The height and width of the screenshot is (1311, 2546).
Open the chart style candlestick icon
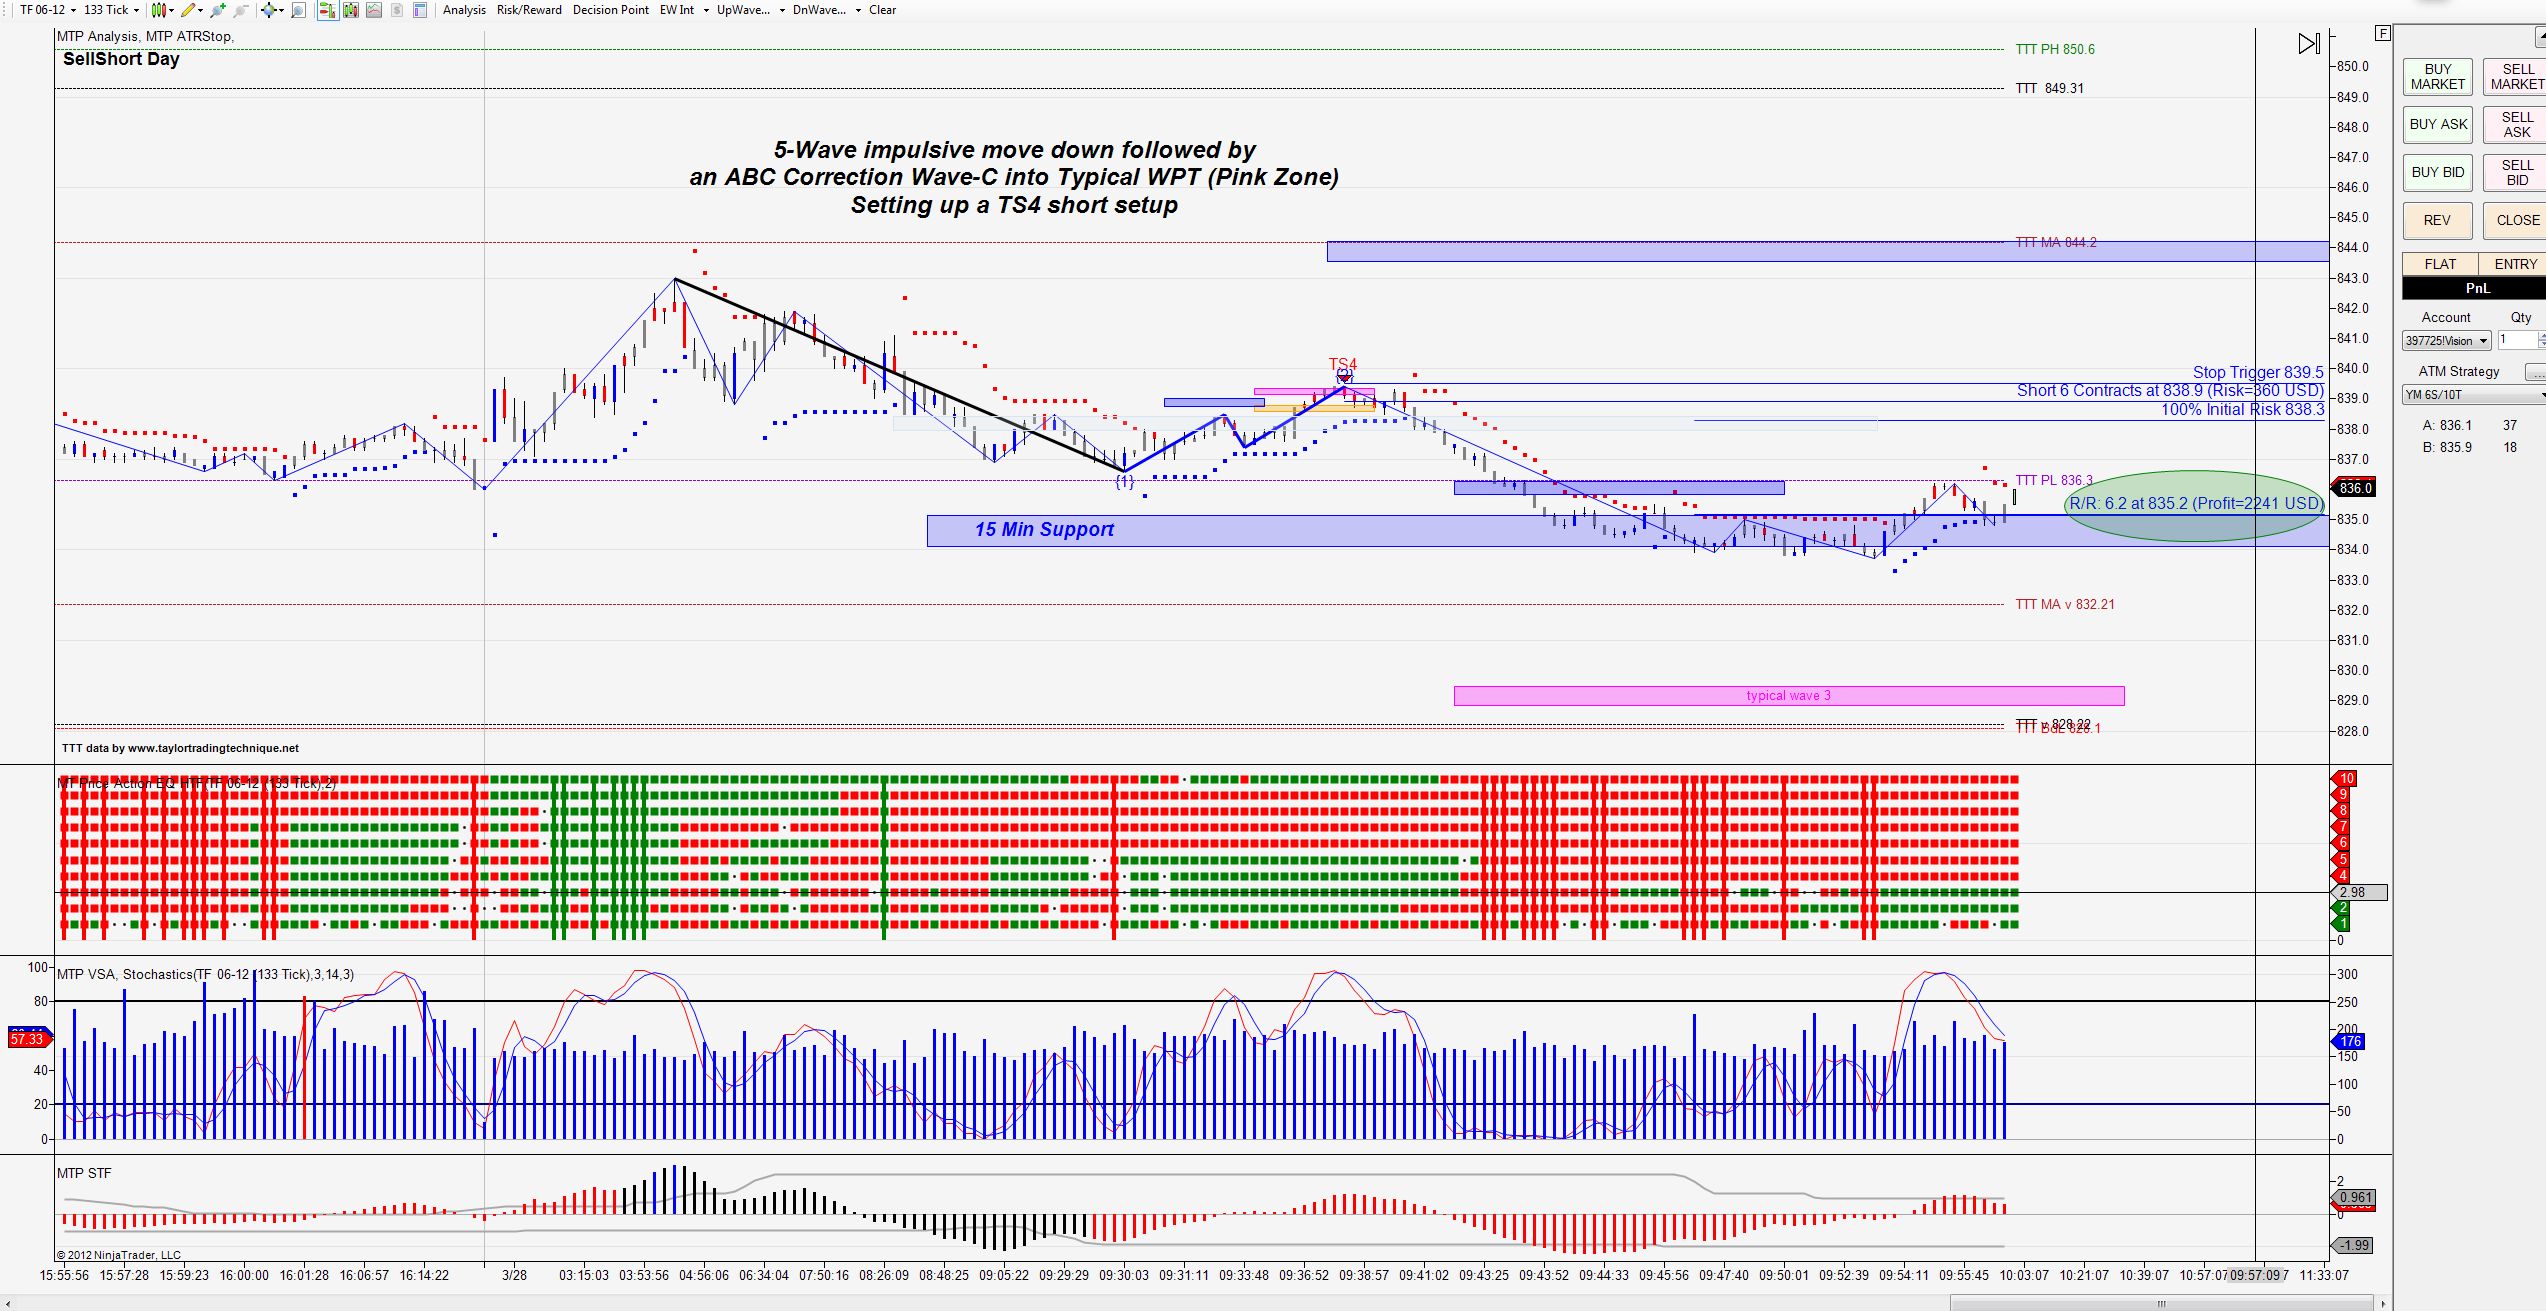point(158,10)
